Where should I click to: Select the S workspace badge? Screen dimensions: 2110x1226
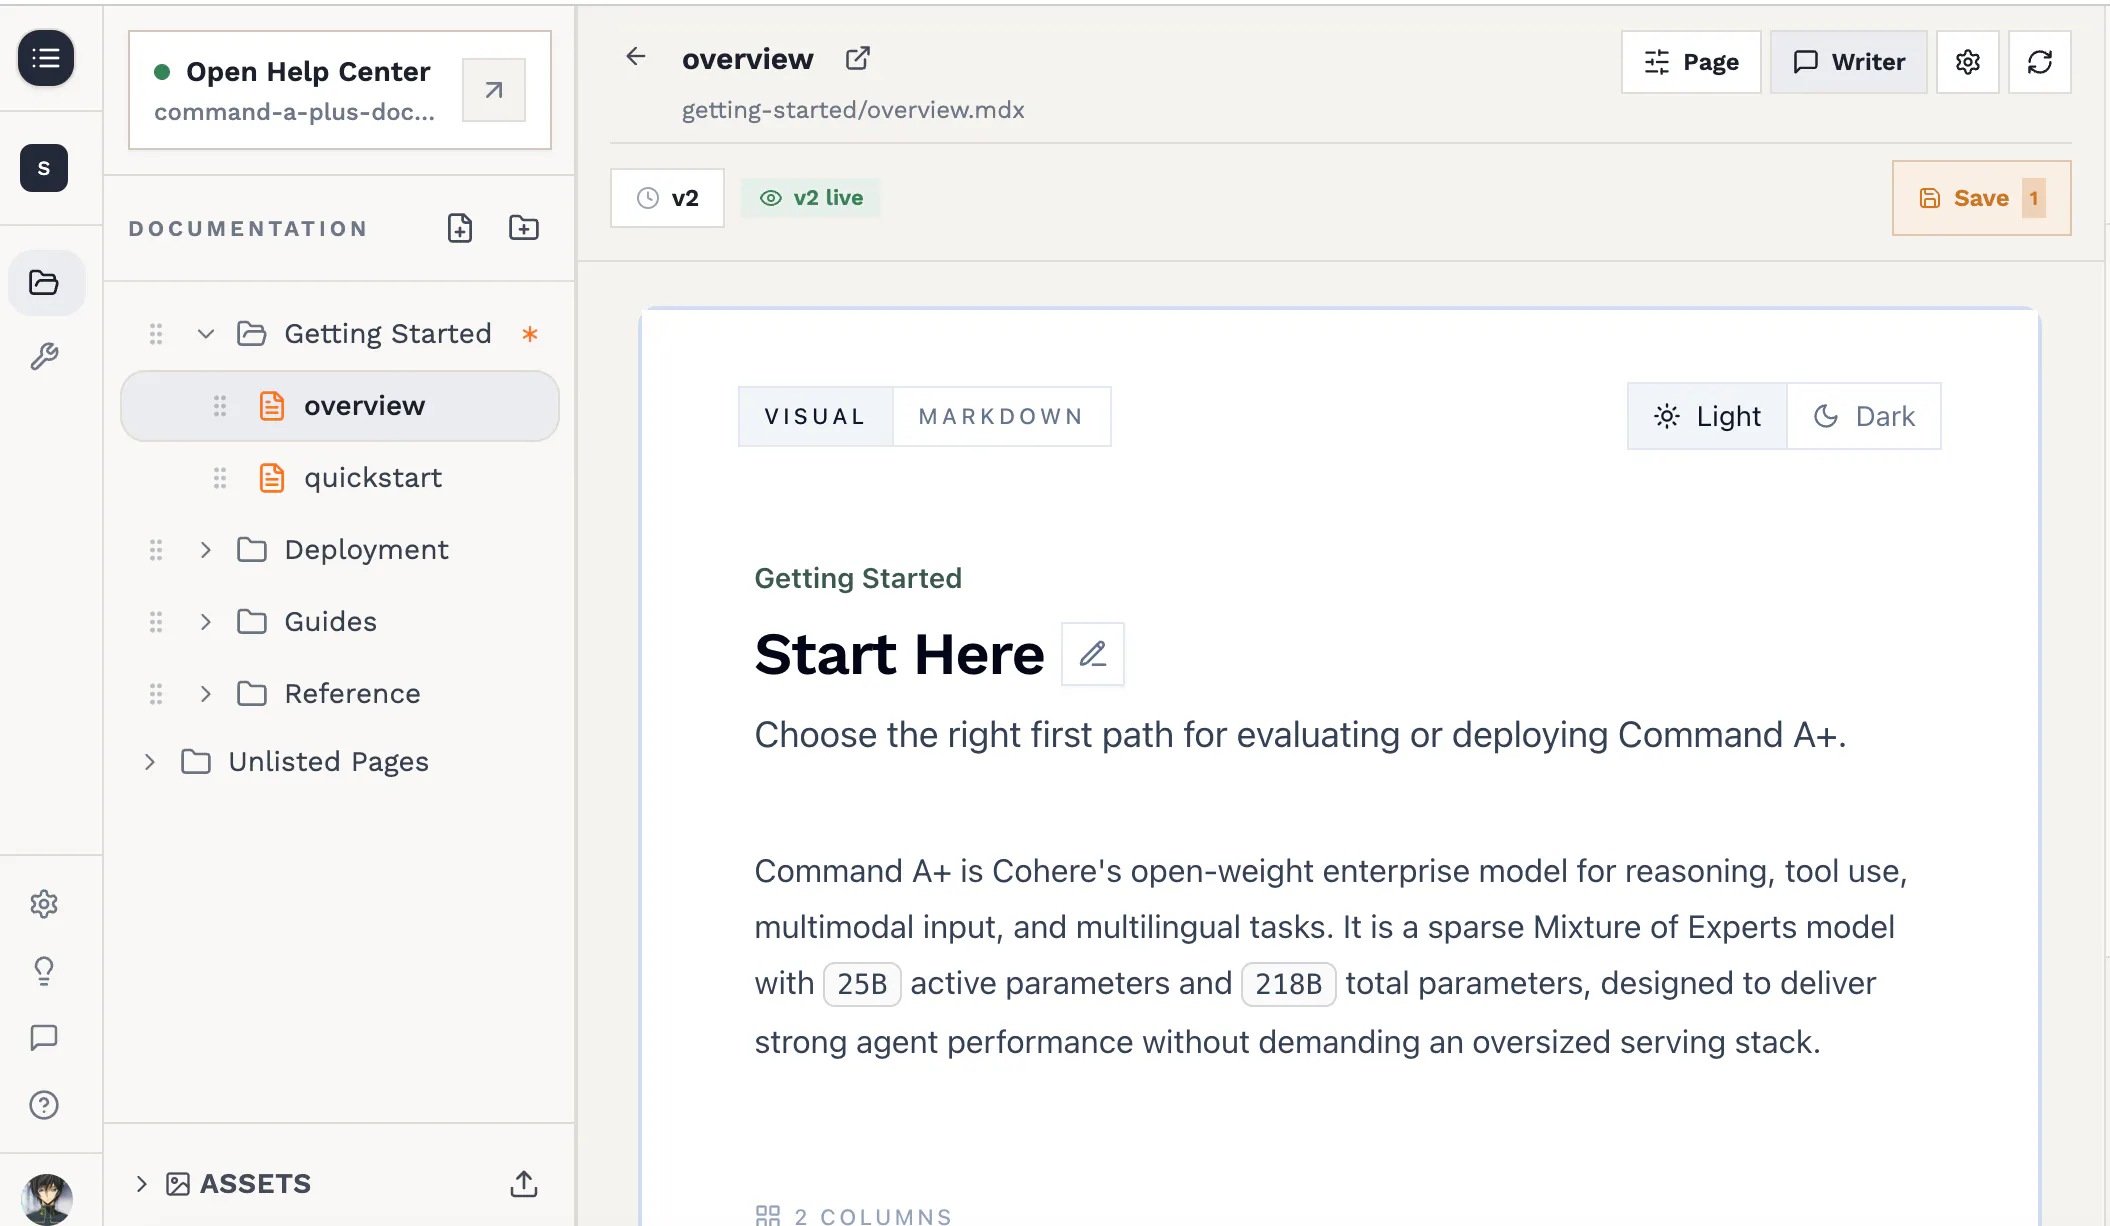click(44, 168)
